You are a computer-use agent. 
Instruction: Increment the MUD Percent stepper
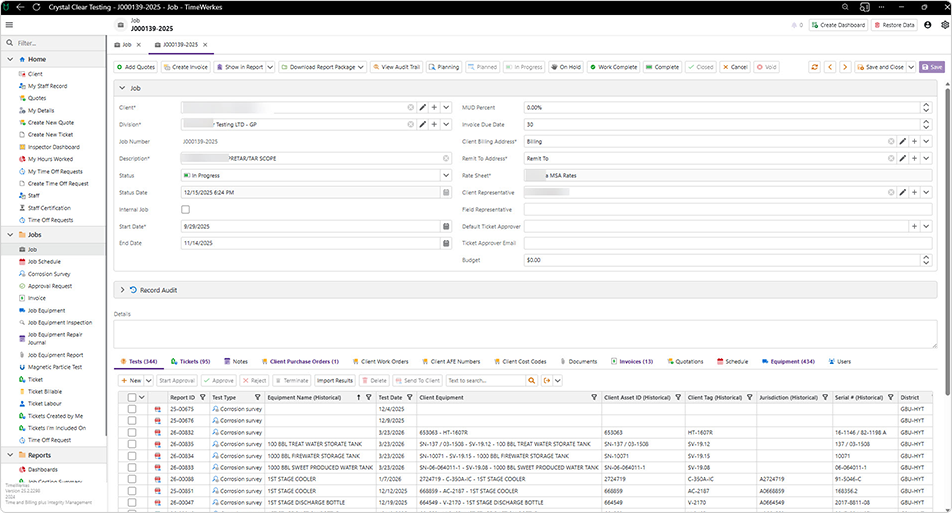(926, 105)
